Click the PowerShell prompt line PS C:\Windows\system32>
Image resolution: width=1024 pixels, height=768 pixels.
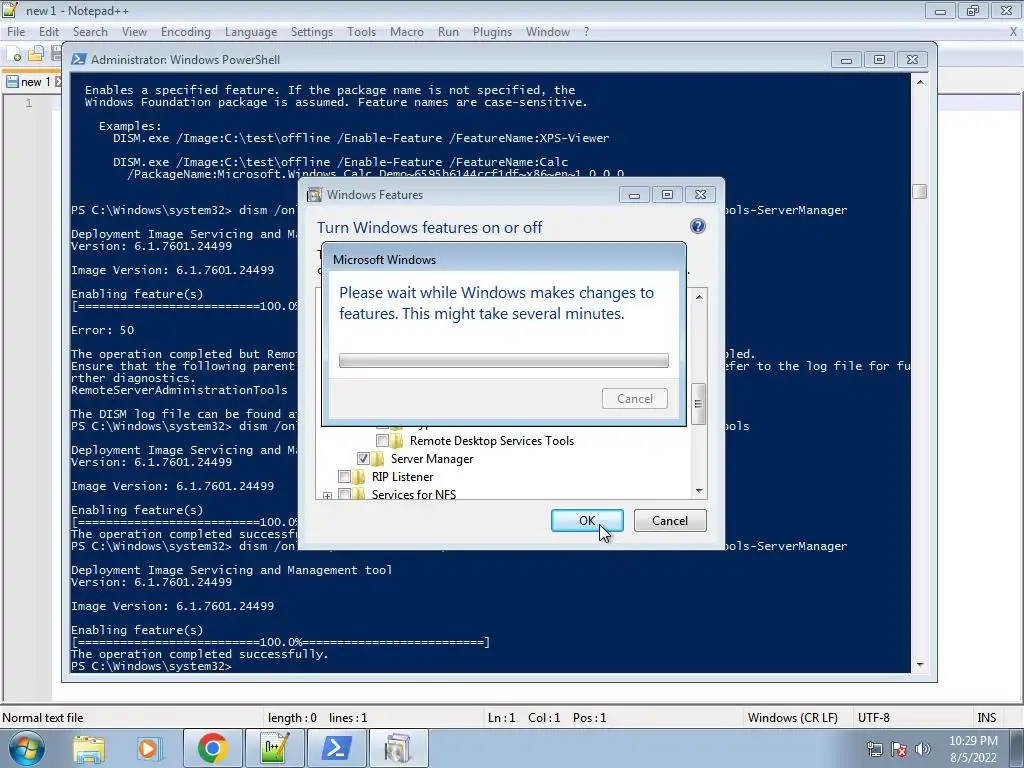point(152,666)
